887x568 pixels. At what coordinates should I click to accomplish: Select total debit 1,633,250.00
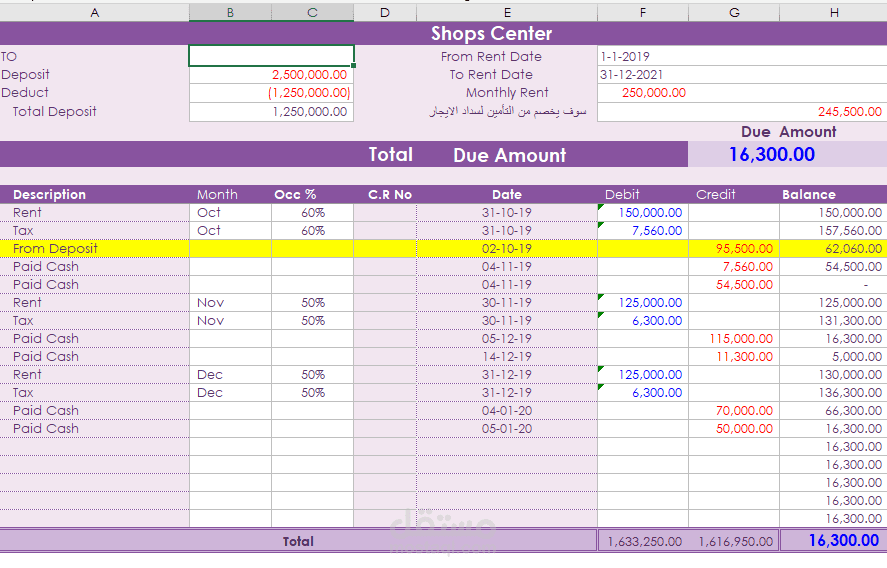643,541
